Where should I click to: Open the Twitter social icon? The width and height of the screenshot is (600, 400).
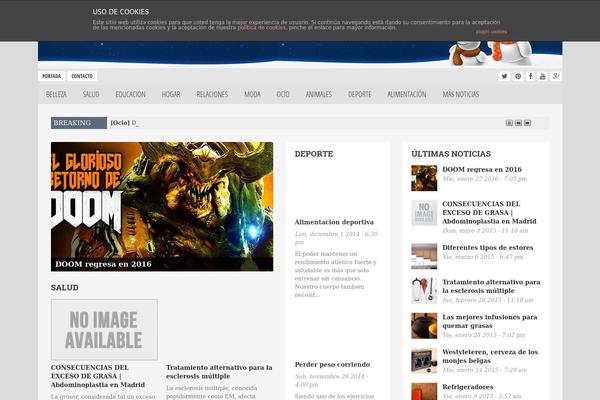(x=504, y=76)
